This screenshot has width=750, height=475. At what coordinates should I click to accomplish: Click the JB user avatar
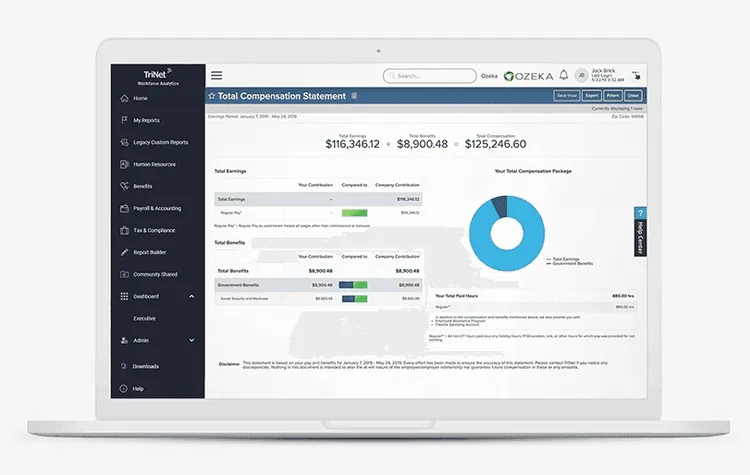coord(580,75)
